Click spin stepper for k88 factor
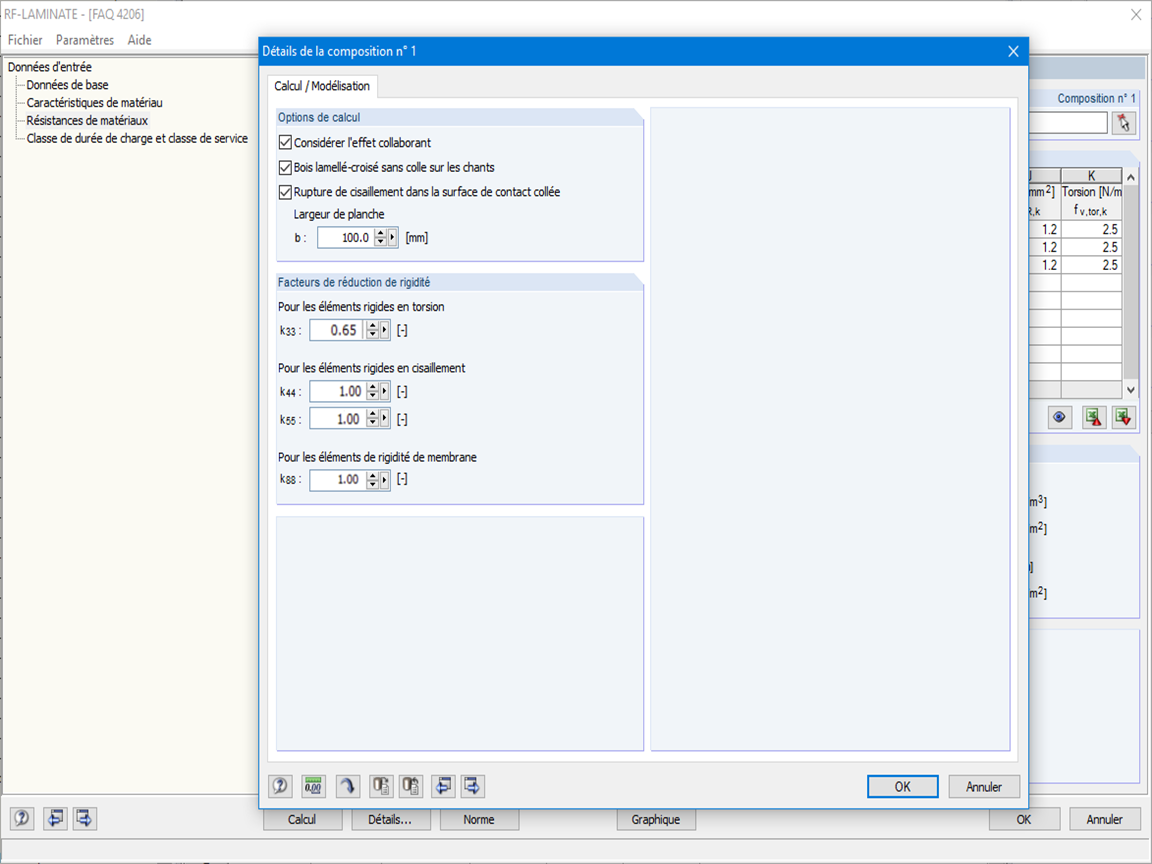The image size is (1152, 864). (372, 480)
